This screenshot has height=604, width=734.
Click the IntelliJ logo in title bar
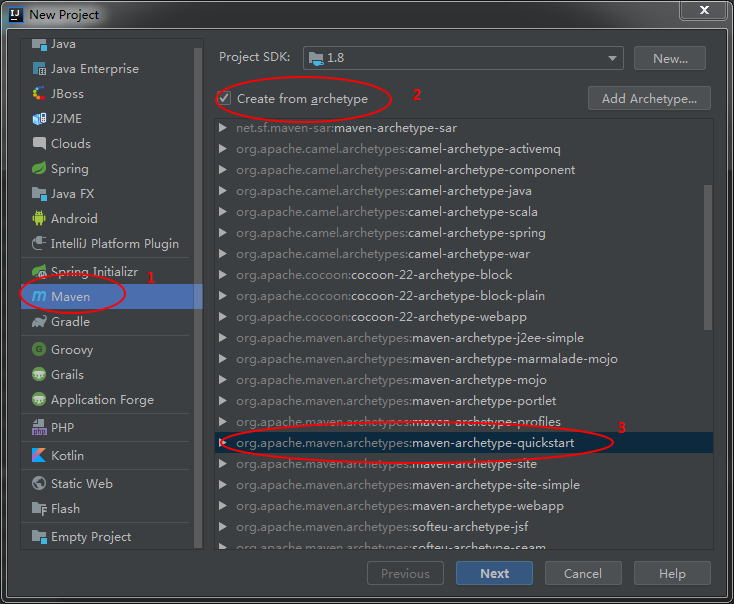coord(15,15)
